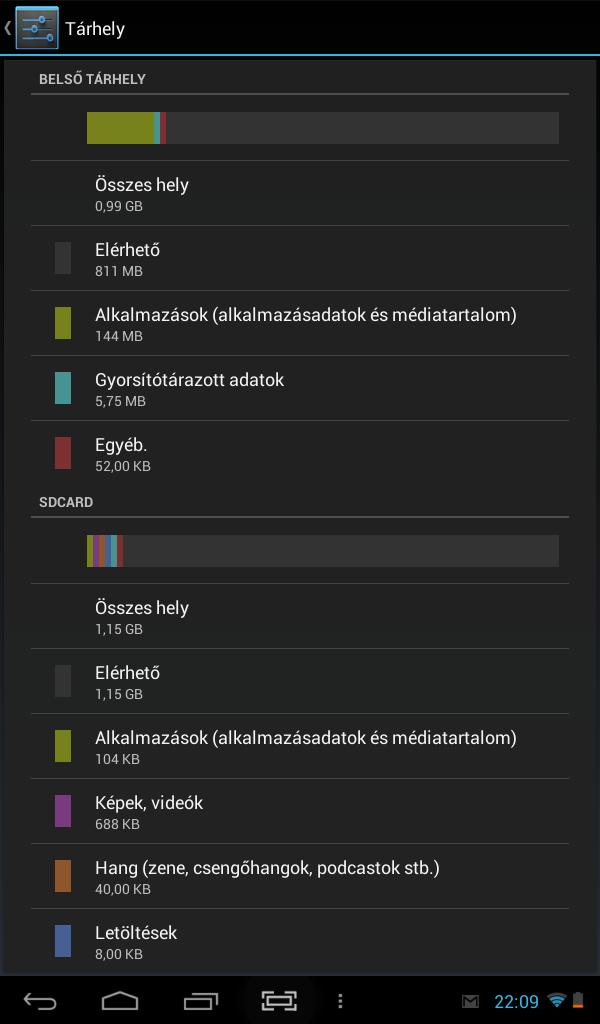600x1024 pixels.
Task: Open Letöltések 8,00 KB entry
Action: (300, 941)
